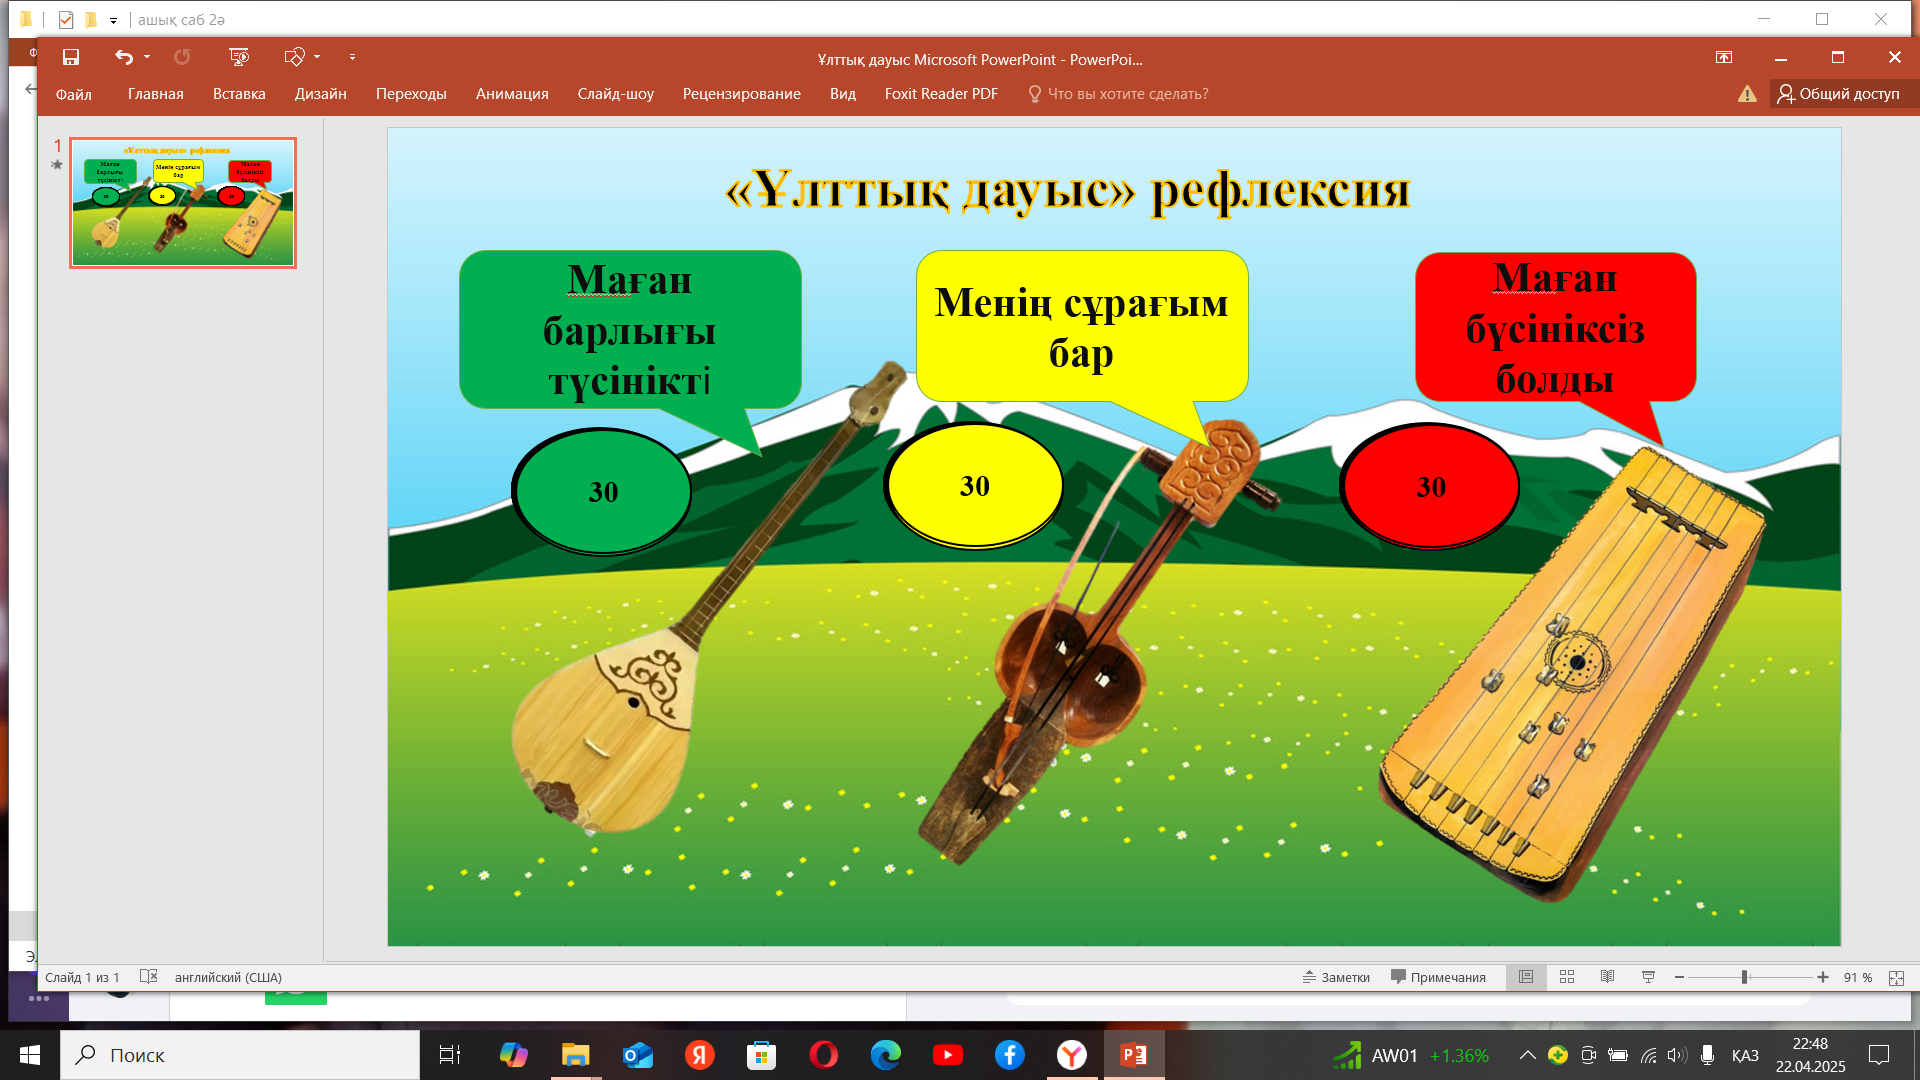Open the Анимация ribbon tab
Image resolution: width=1920 pixels, height=1080 pixels.
512,94
